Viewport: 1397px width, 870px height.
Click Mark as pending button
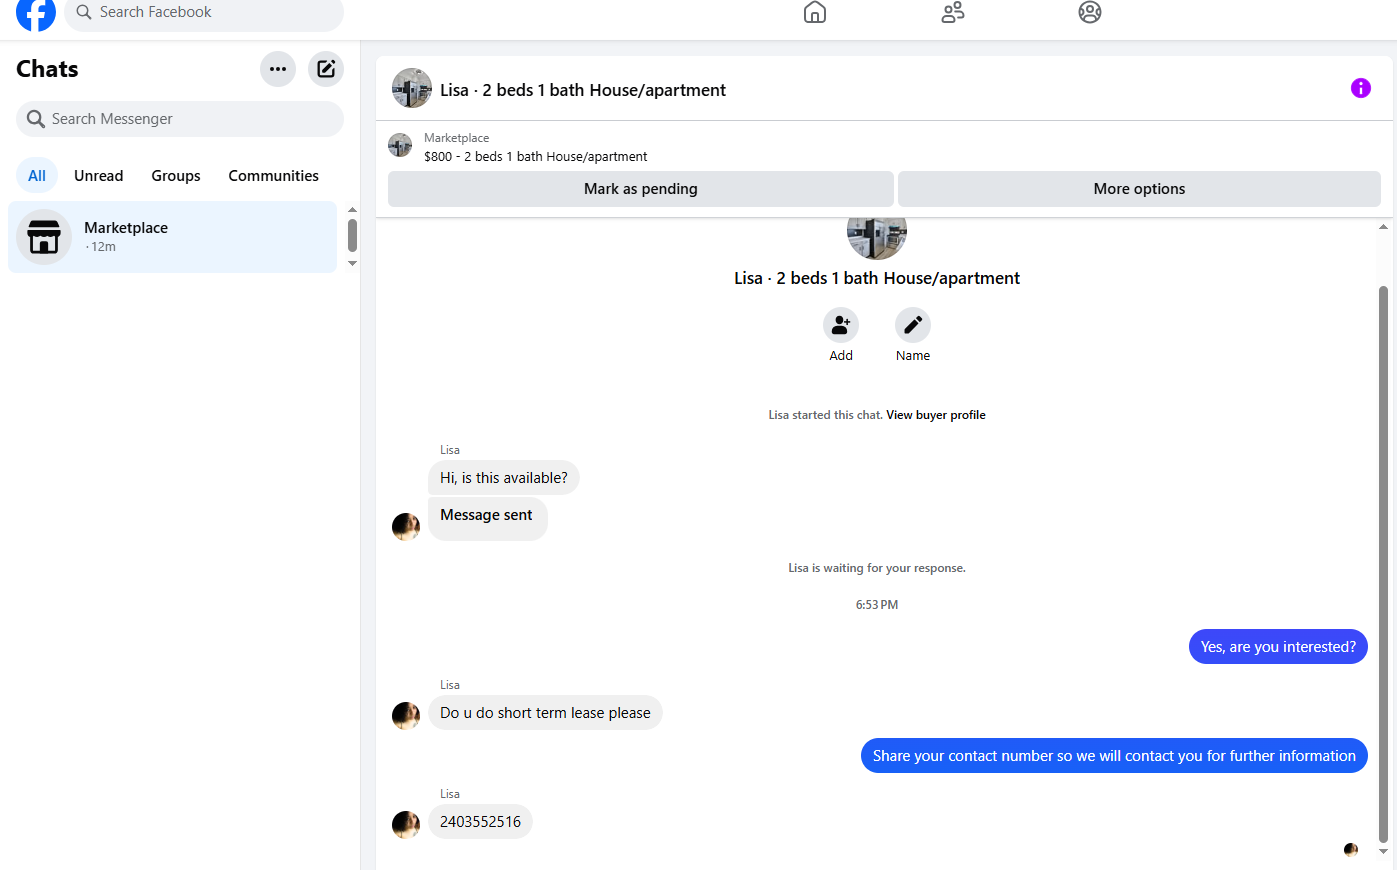tap(641, 189)
